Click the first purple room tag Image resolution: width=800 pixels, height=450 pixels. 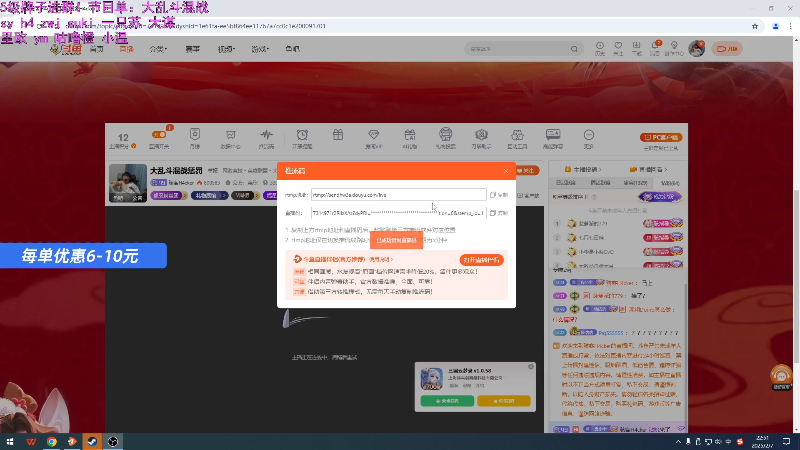(168, 195)
